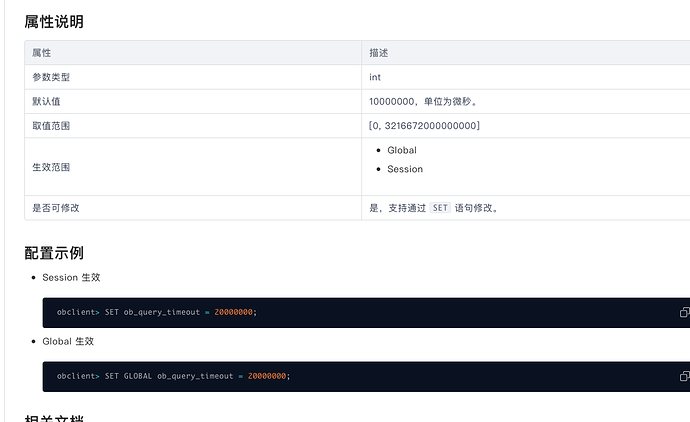
Task: Click the int value cell
Action: (x=375, y=77)
